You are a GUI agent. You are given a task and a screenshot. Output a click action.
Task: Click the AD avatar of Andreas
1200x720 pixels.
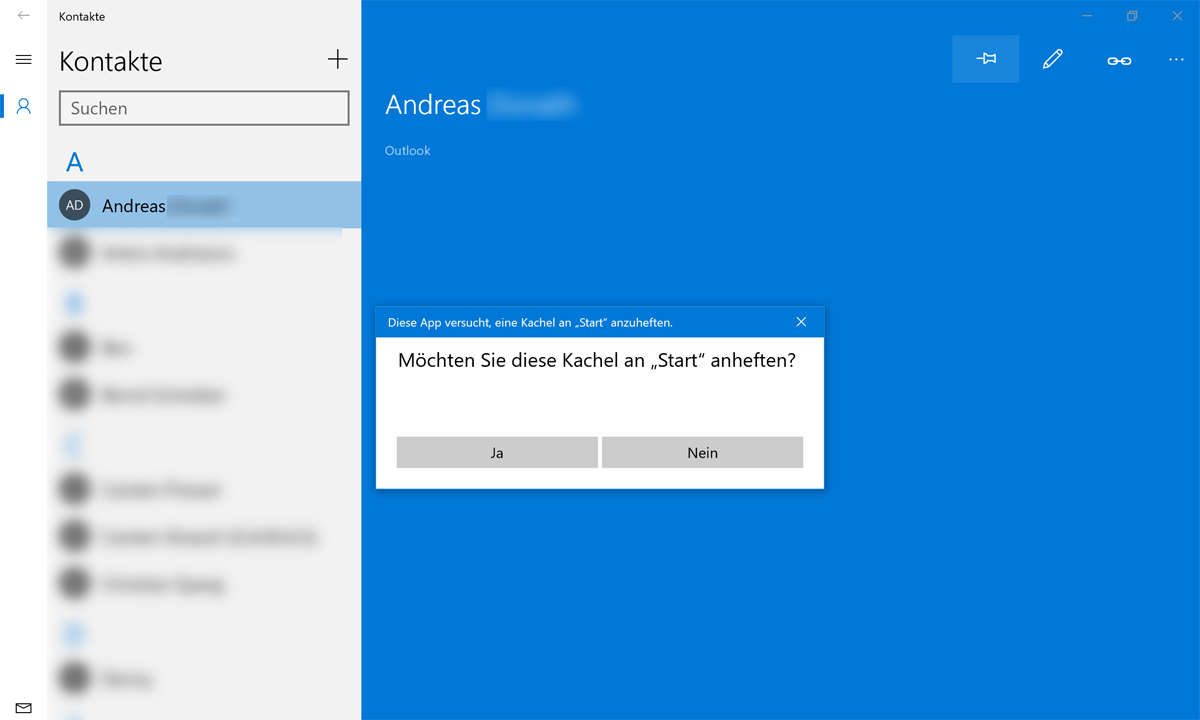point(75,205)
